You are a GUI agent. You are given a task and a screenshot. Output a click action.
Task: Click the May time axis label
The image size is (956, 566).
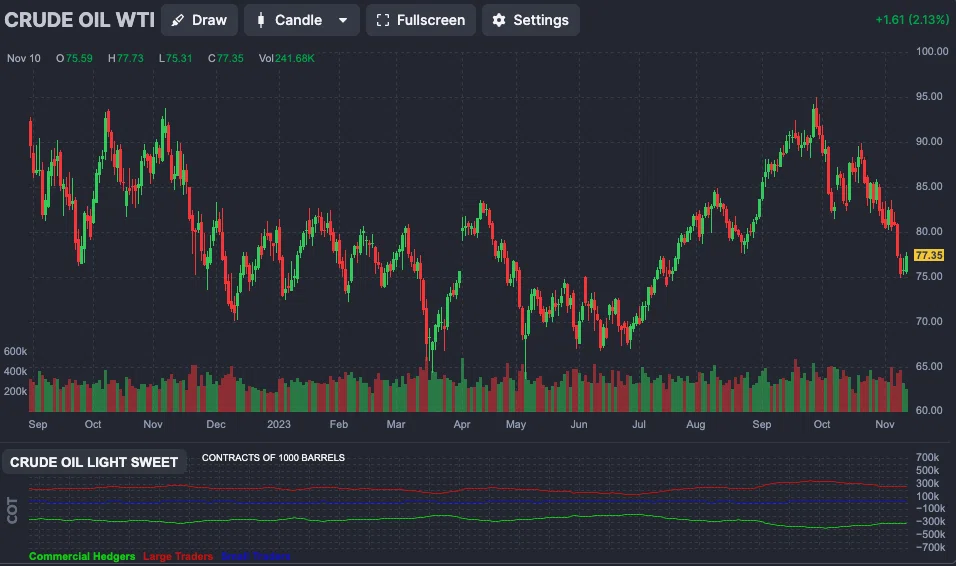[516, 424]
